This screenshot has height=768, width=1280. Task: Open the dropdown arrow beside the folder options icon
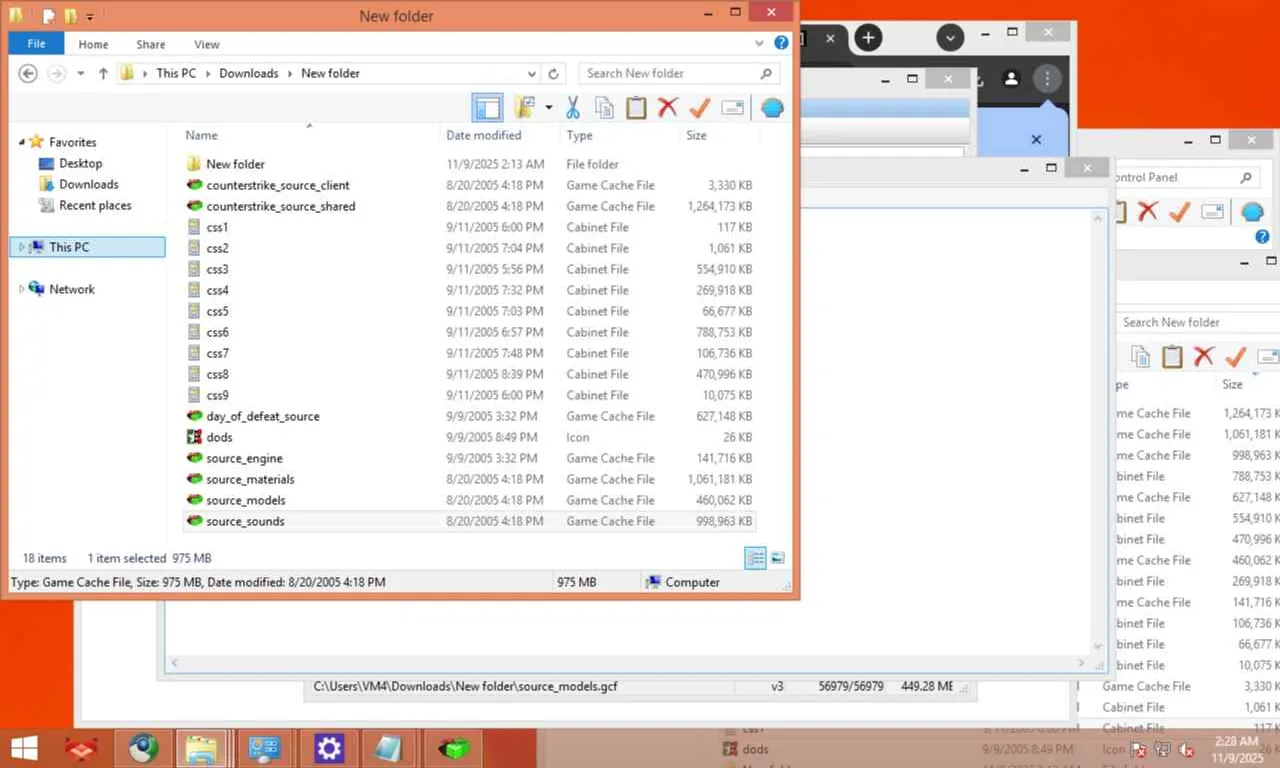(548, 108)
